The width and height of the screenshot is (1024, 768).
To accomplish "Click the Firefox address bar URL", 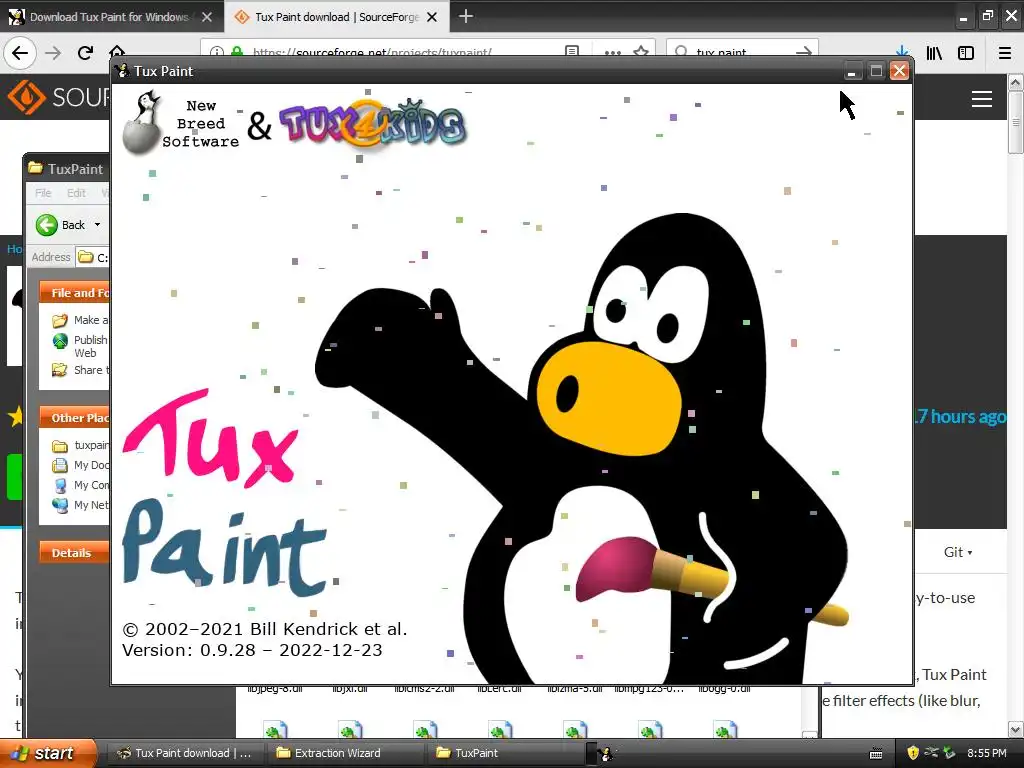I will [x=372, y=52].
